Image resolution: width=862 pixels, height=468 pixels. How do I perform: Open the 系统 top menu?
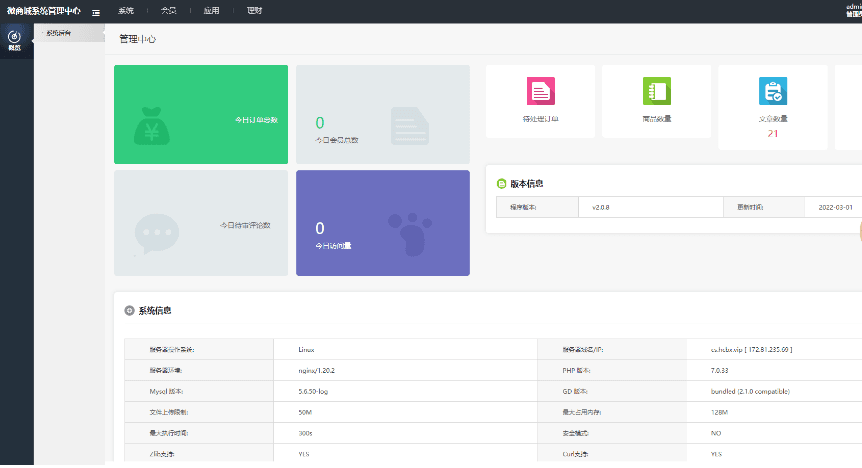tap(126, 11)
